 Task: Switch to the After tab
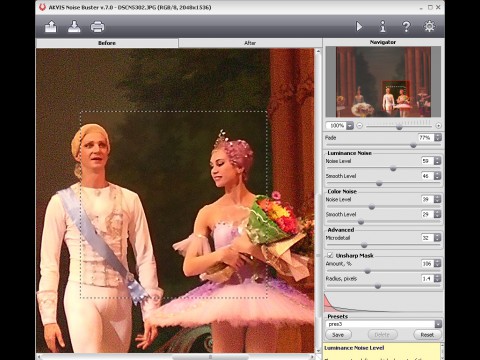250,43
